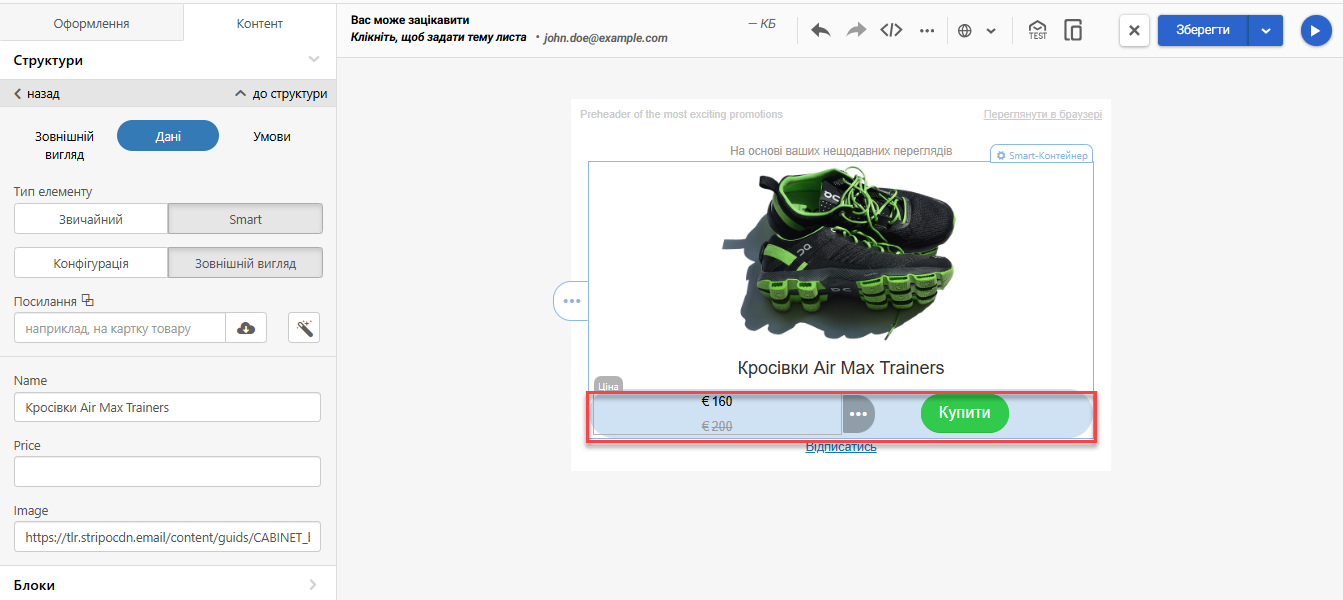
Task: Set element type to Звичайний
Action: (91, 219)
